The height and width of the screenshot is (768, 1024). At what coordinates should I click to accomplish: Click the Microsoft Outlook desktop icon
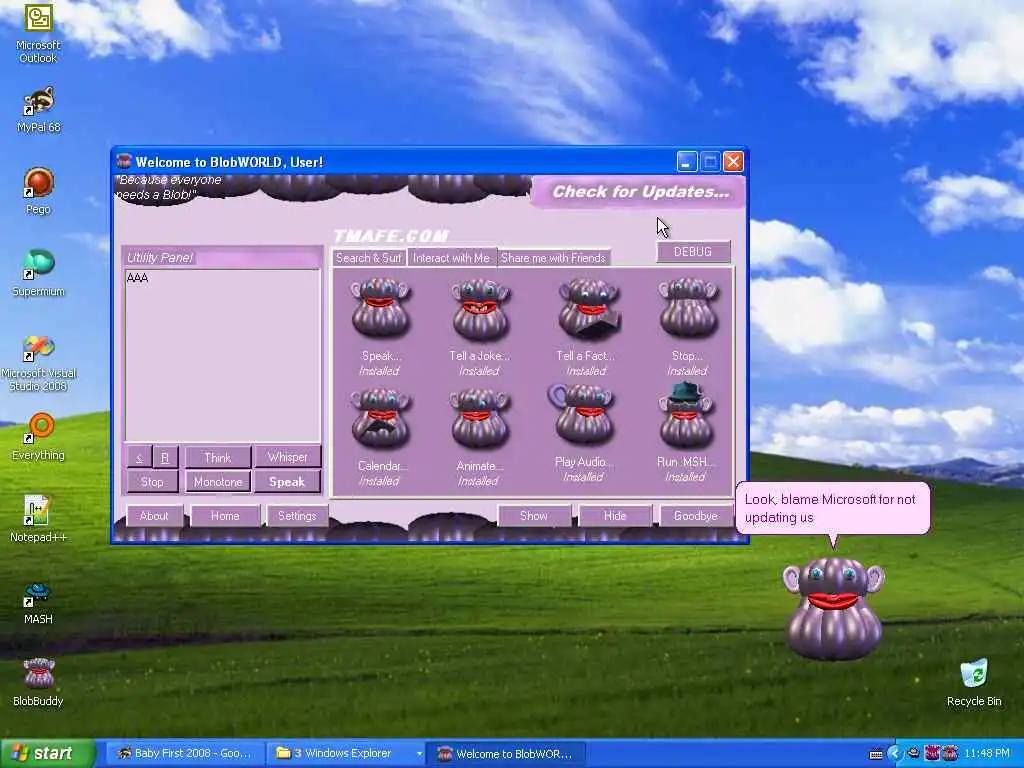[38, 33]
